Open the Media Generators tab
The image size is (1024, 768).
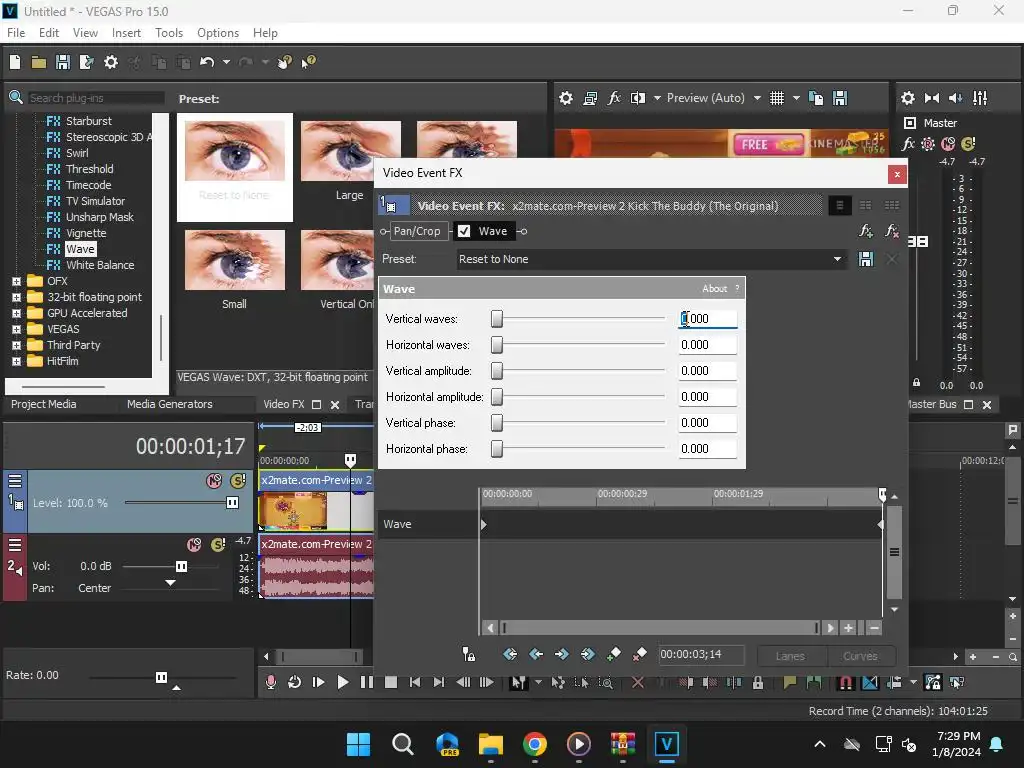click(170, 404)
